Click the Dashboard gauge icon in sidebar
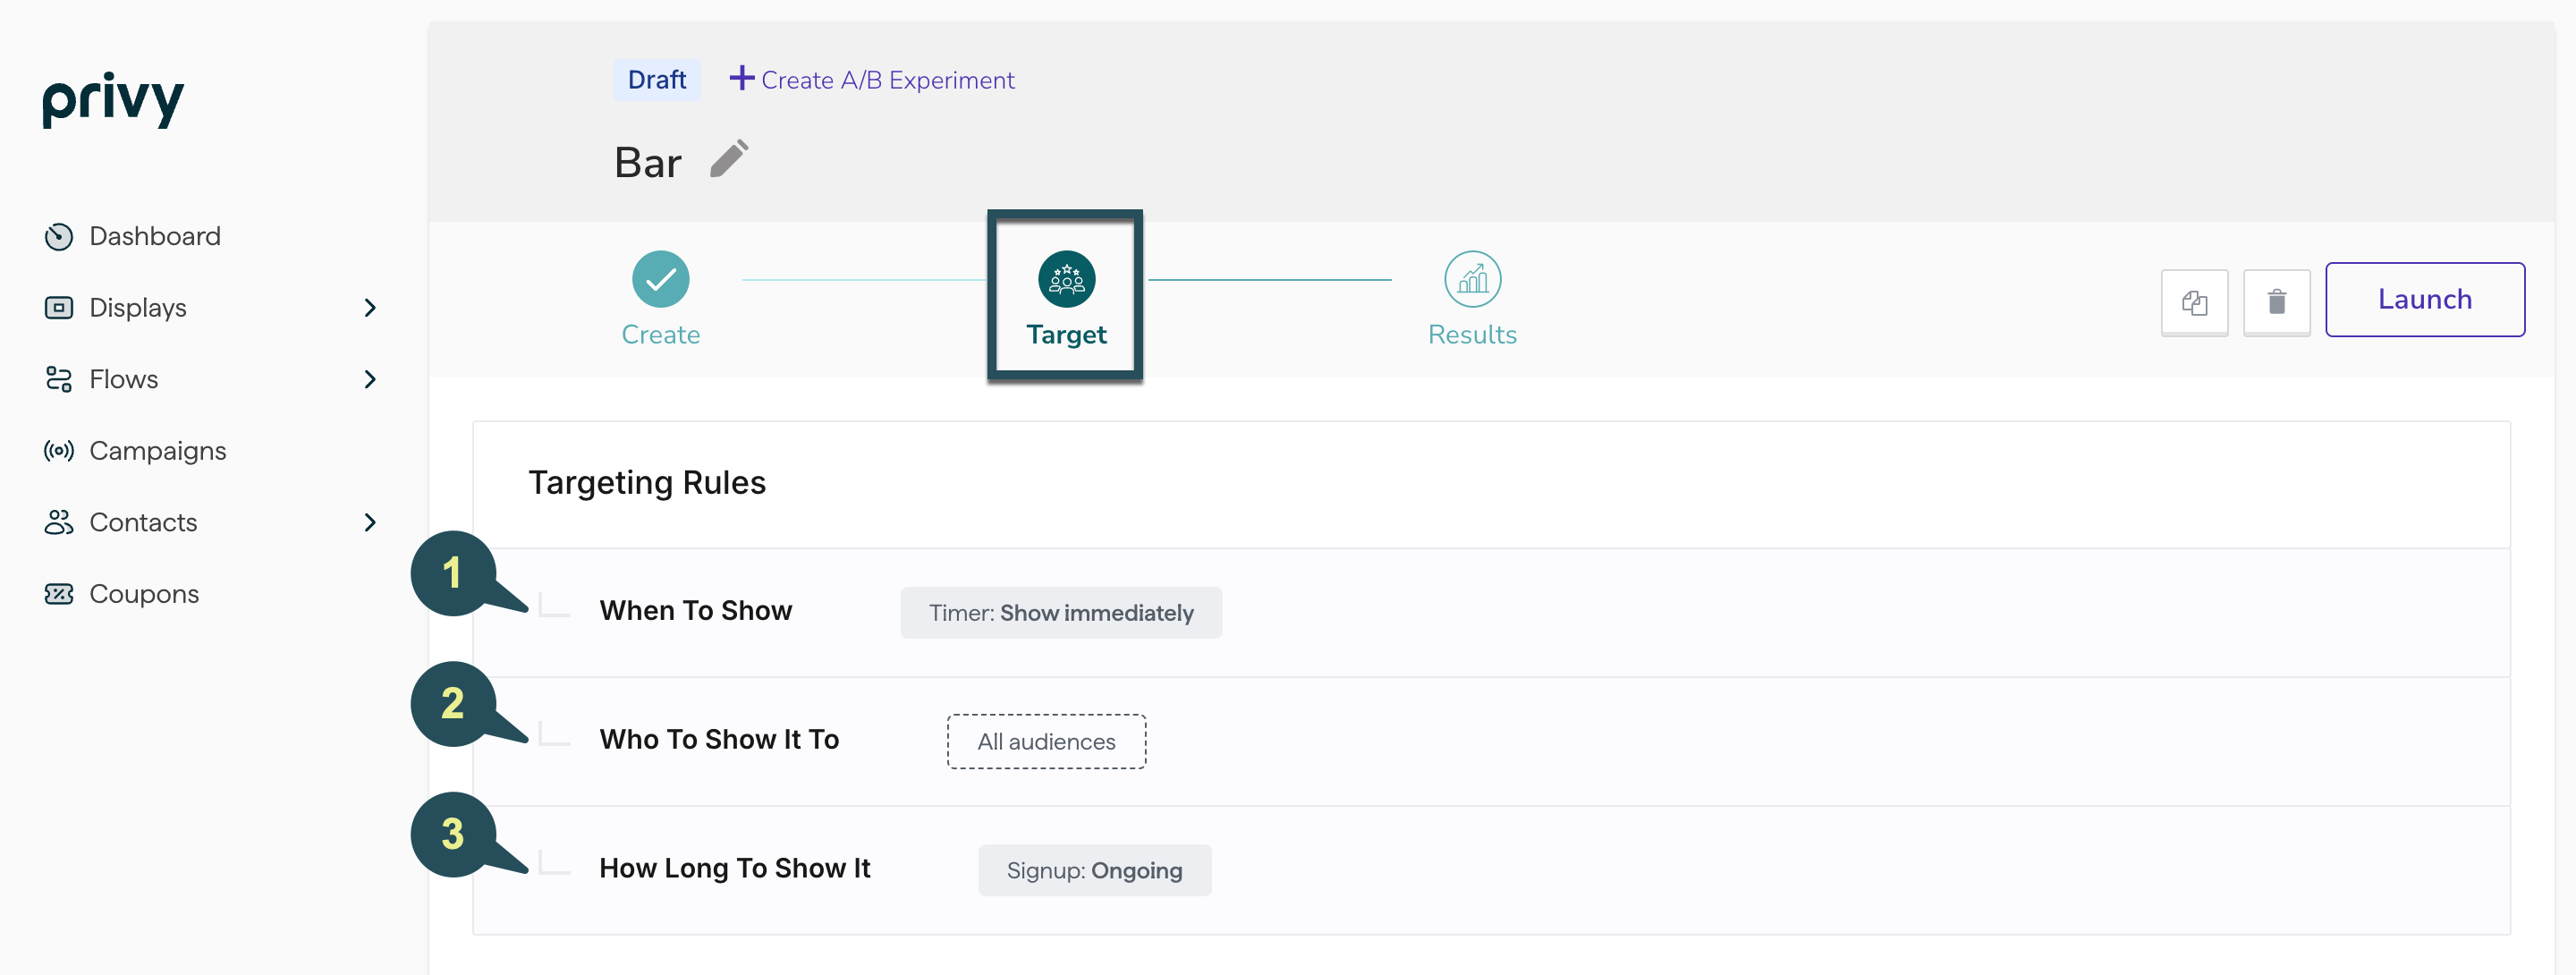Image resolution: width=2576 pixels, height=975 pixels. tap(59, 237)
